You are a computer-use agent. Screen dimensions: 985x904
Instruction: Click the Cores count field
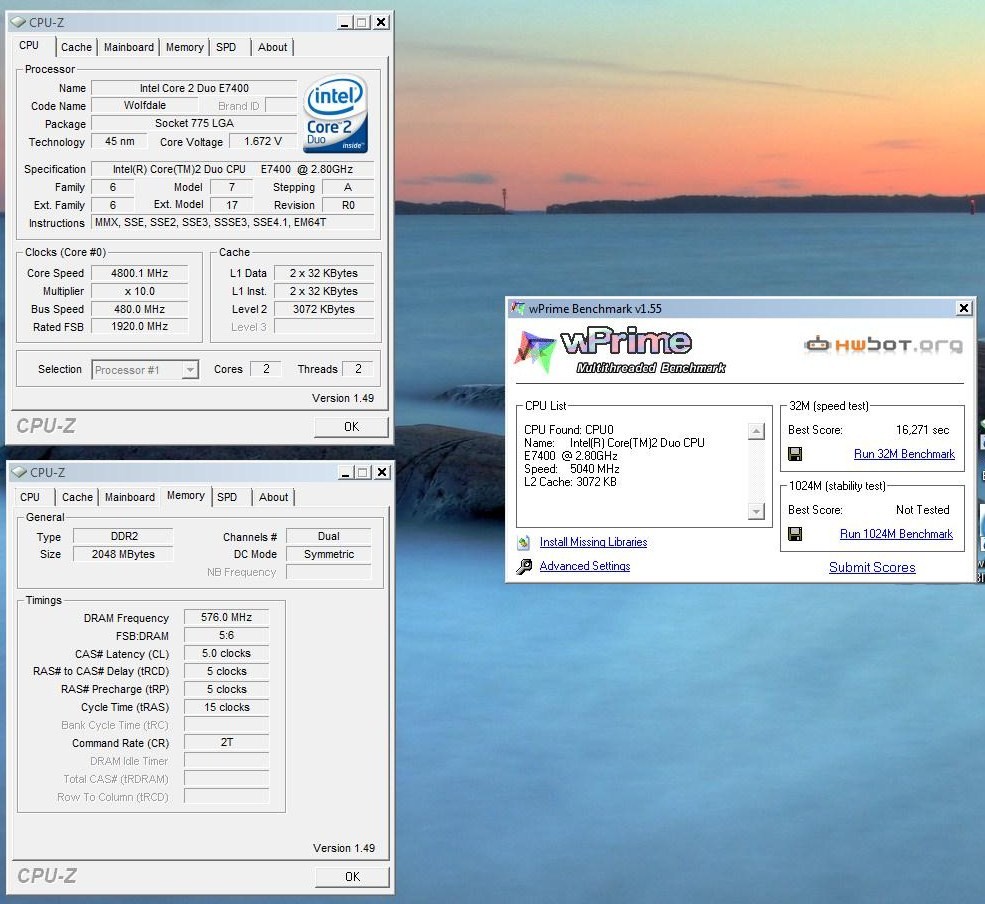coord(266,369)
